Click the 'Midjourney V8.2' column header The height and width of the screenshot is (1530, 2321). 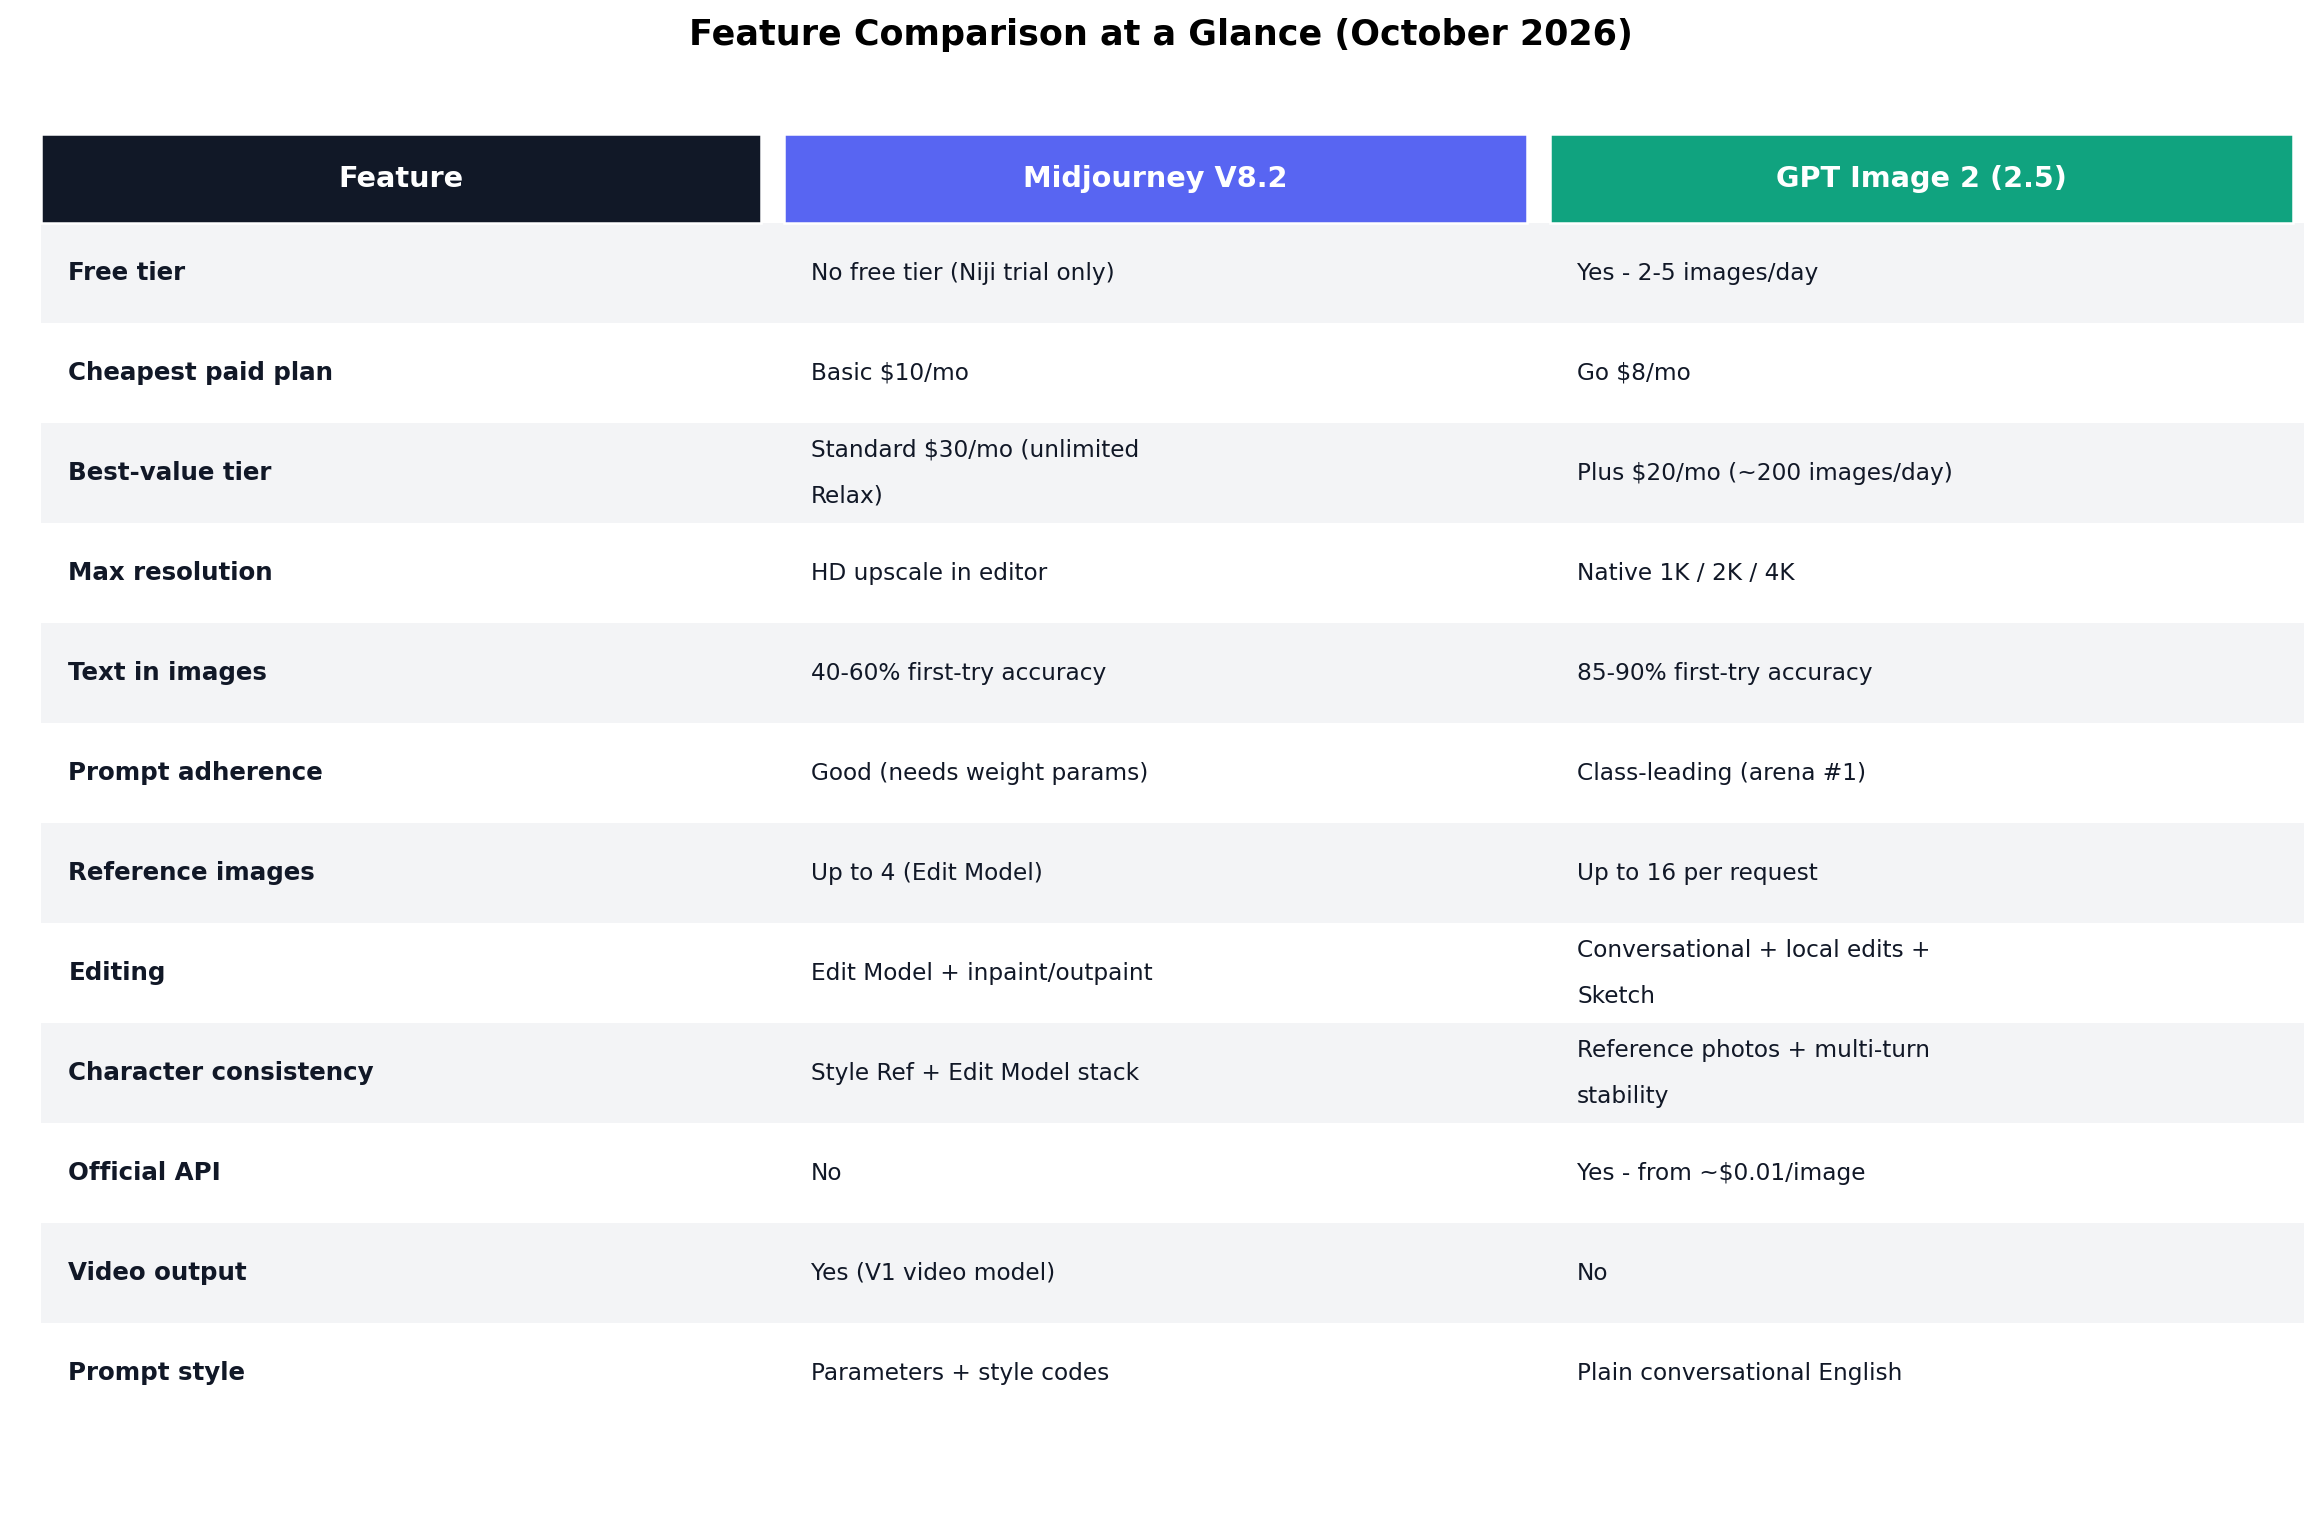pyautogui.click(x=1155, y=179)
